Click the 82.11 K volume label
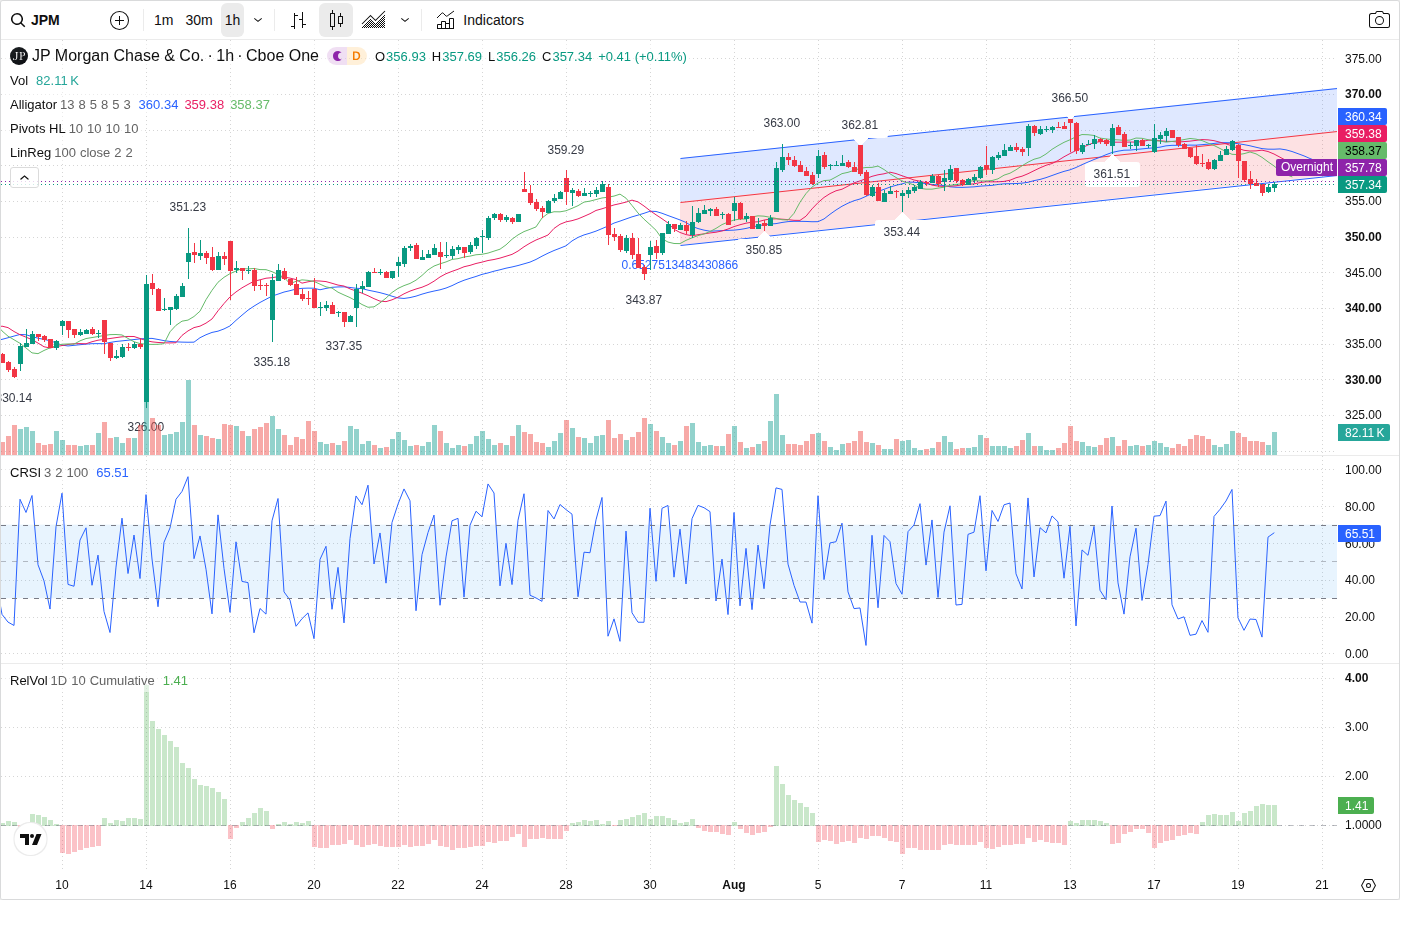The image size is (1420, 950). 1364,433
